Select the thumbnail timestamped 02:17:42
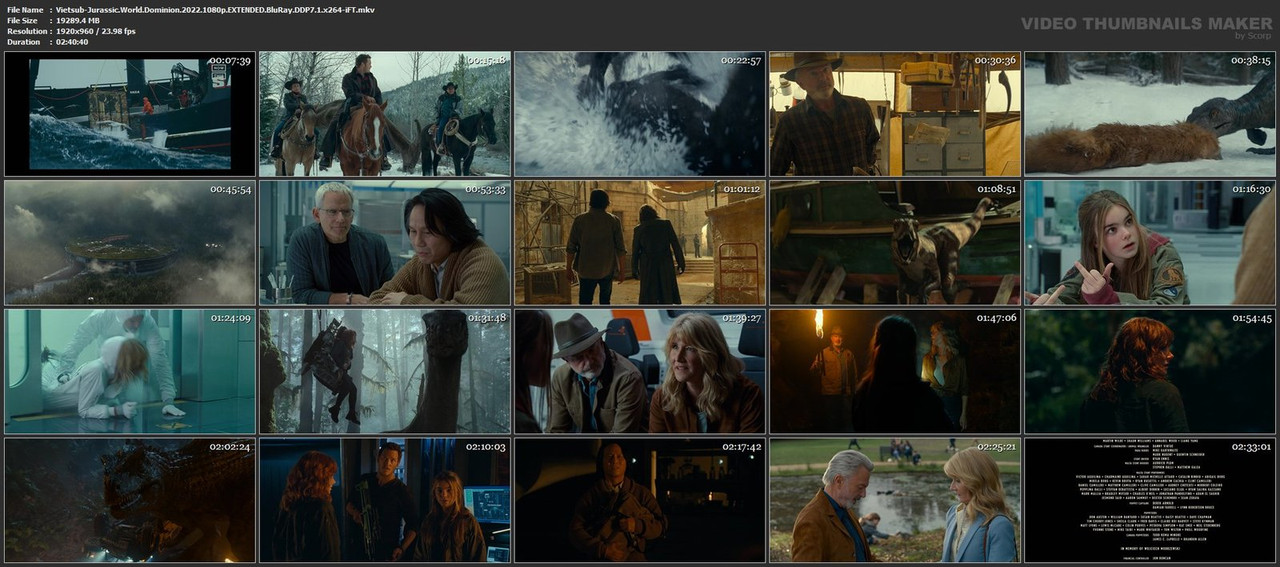 click(x=640, y=500)
